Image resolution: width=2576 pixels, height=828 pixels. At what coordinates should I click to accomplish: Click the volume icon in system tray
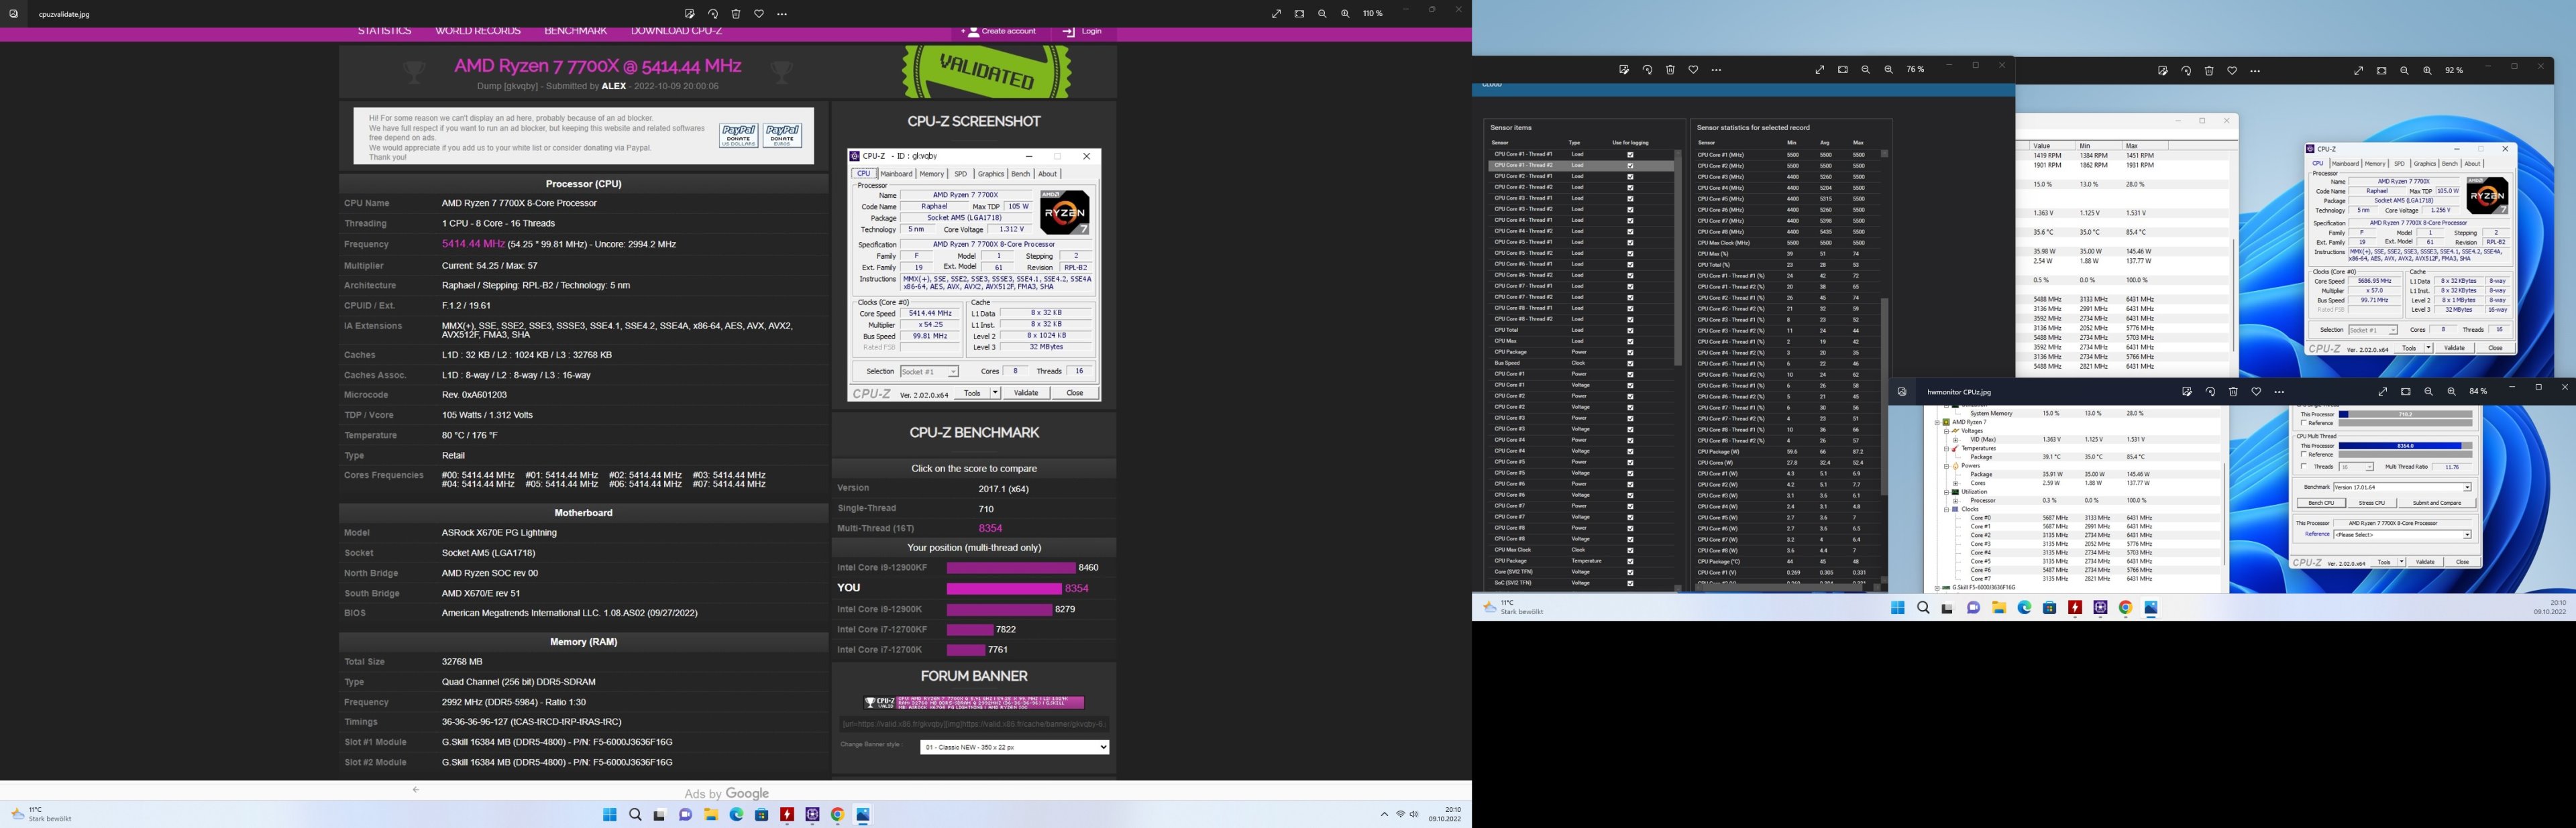(1414, 814)
